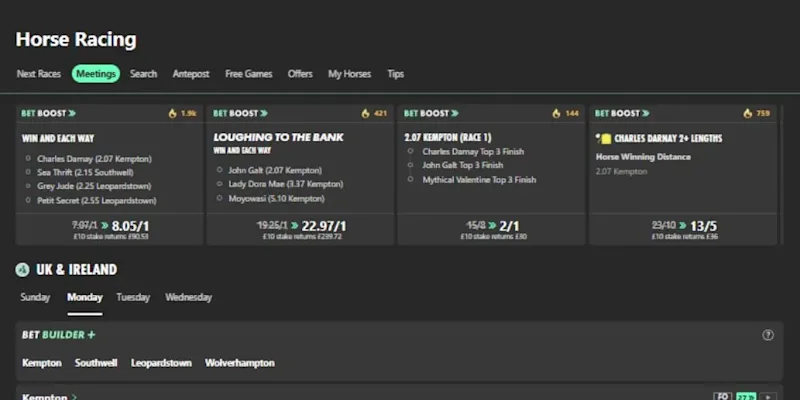Show Sunday's meetings
The height and width of the screenshot is (400, 800).
35,297
